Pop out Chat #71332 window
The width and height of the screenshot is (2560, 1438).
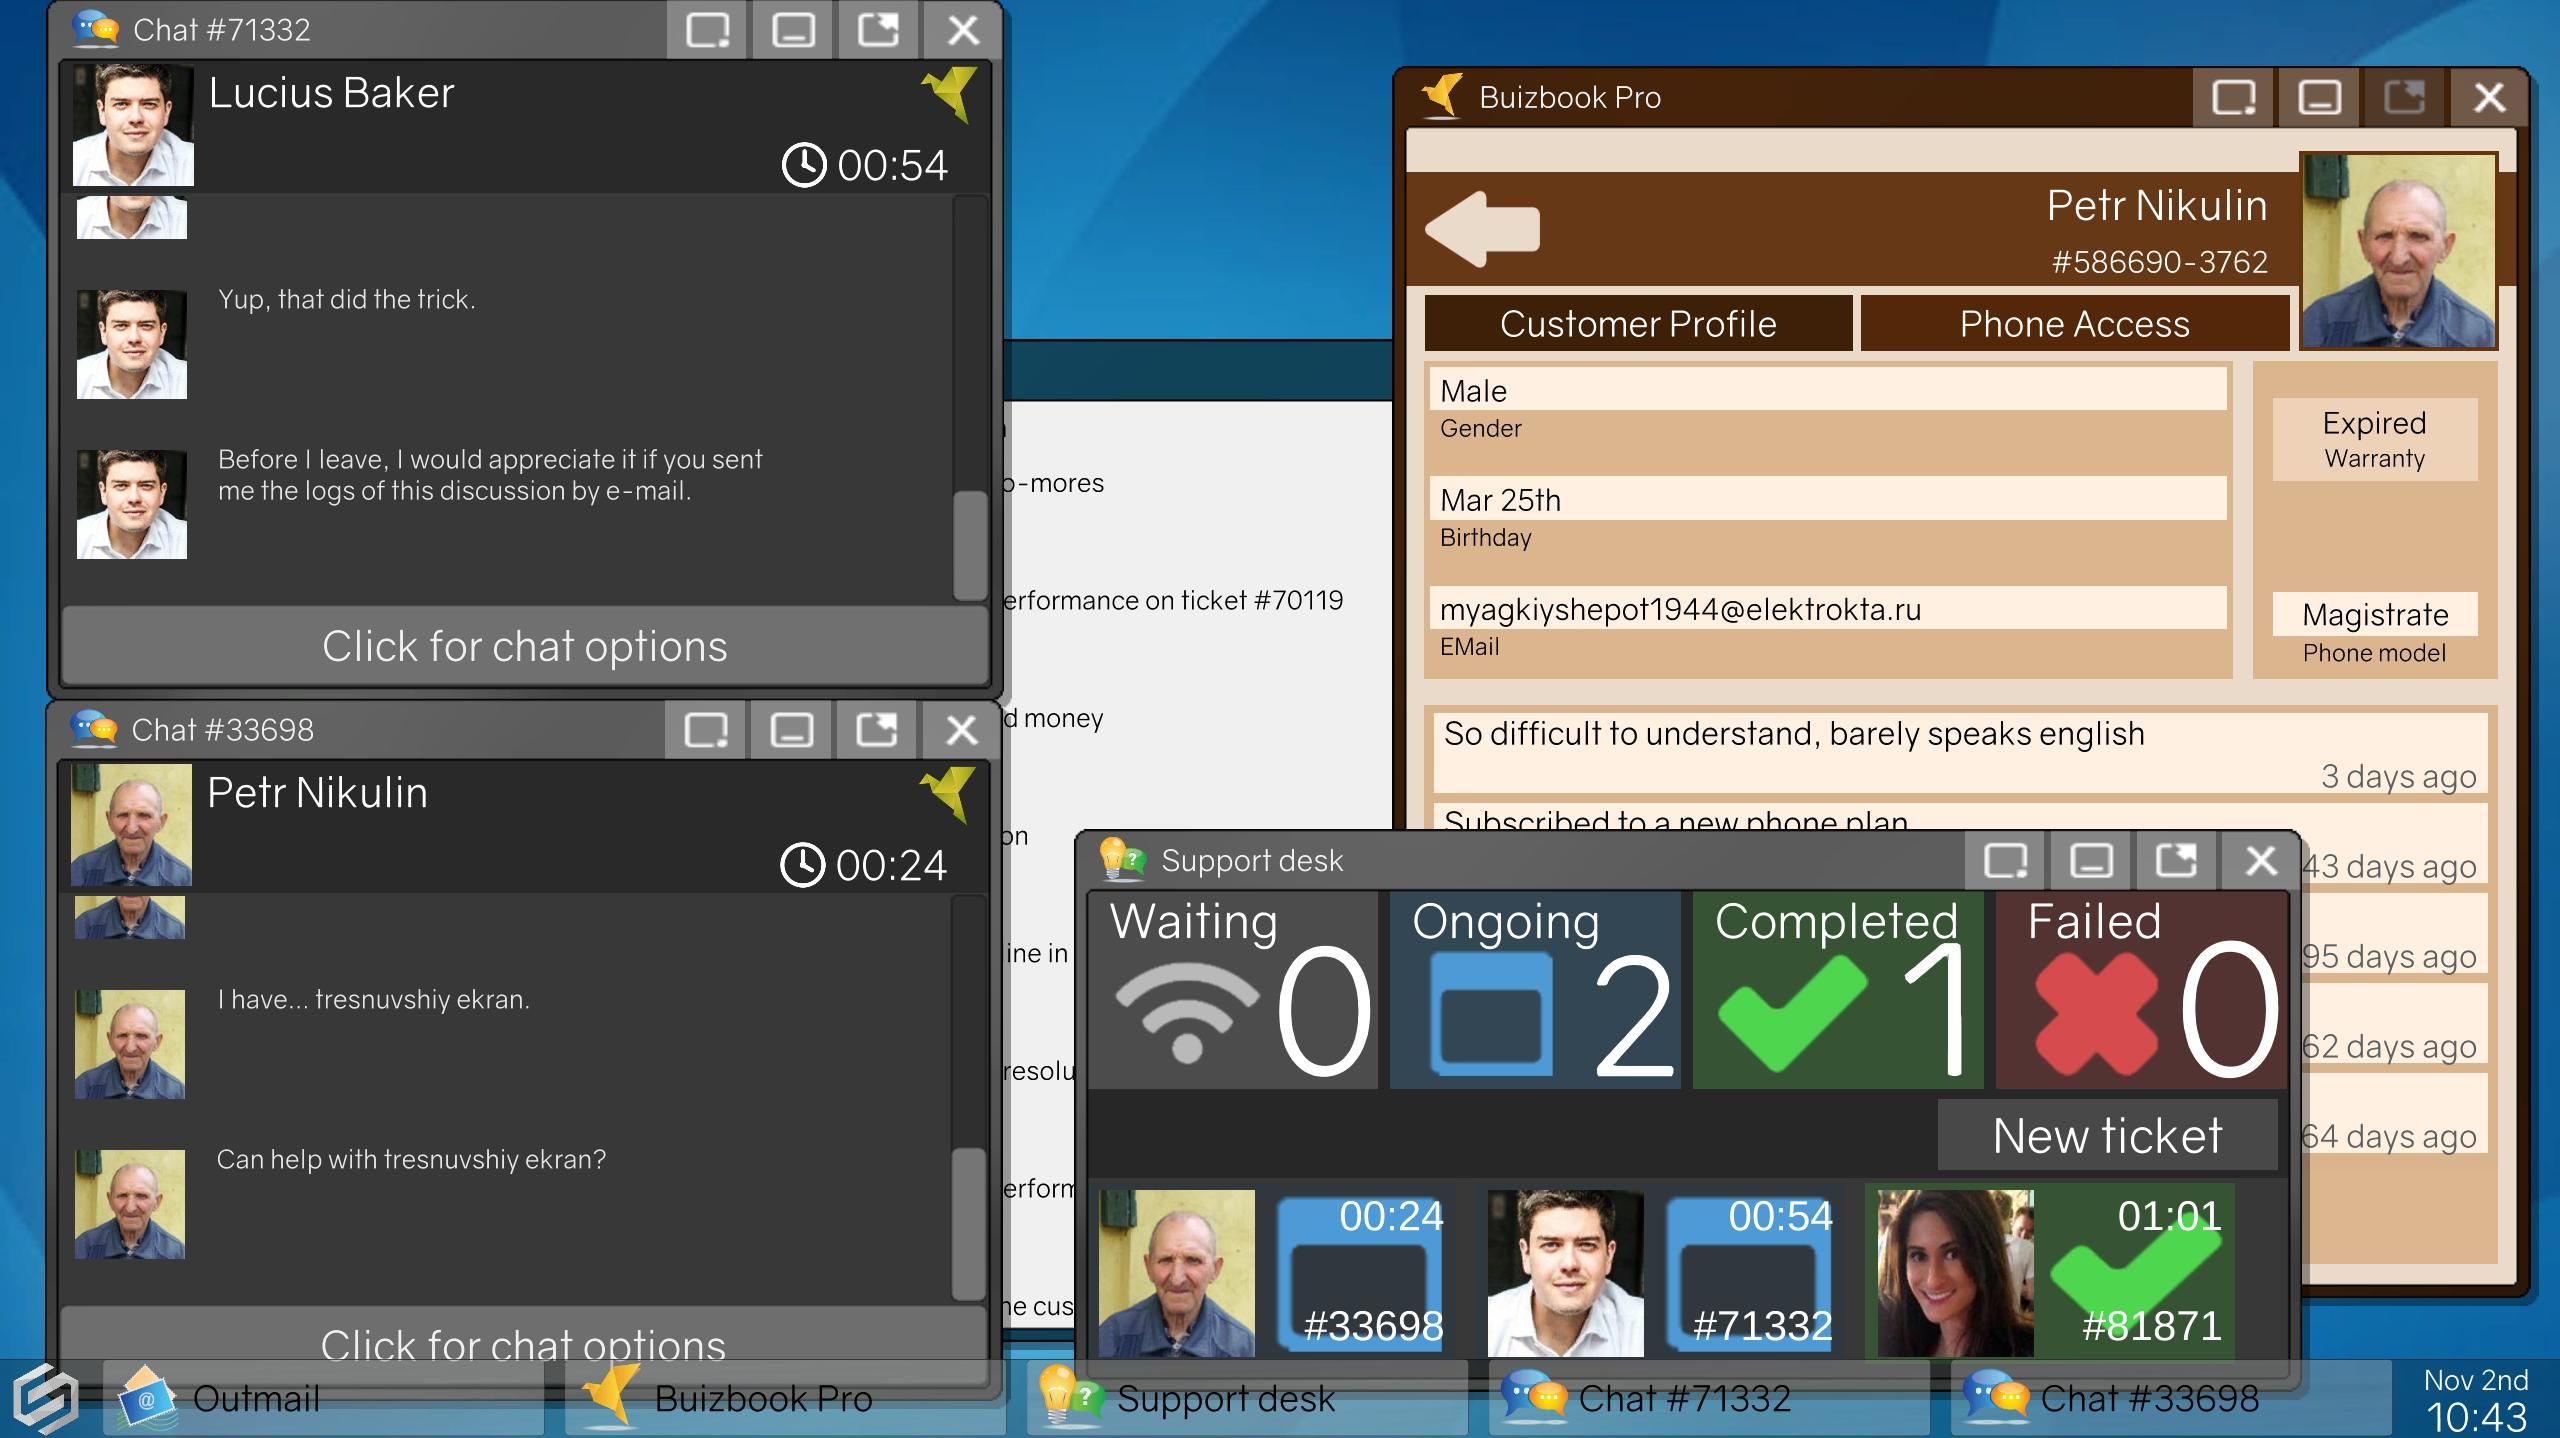pyautogui.click(x=877, y=30)
